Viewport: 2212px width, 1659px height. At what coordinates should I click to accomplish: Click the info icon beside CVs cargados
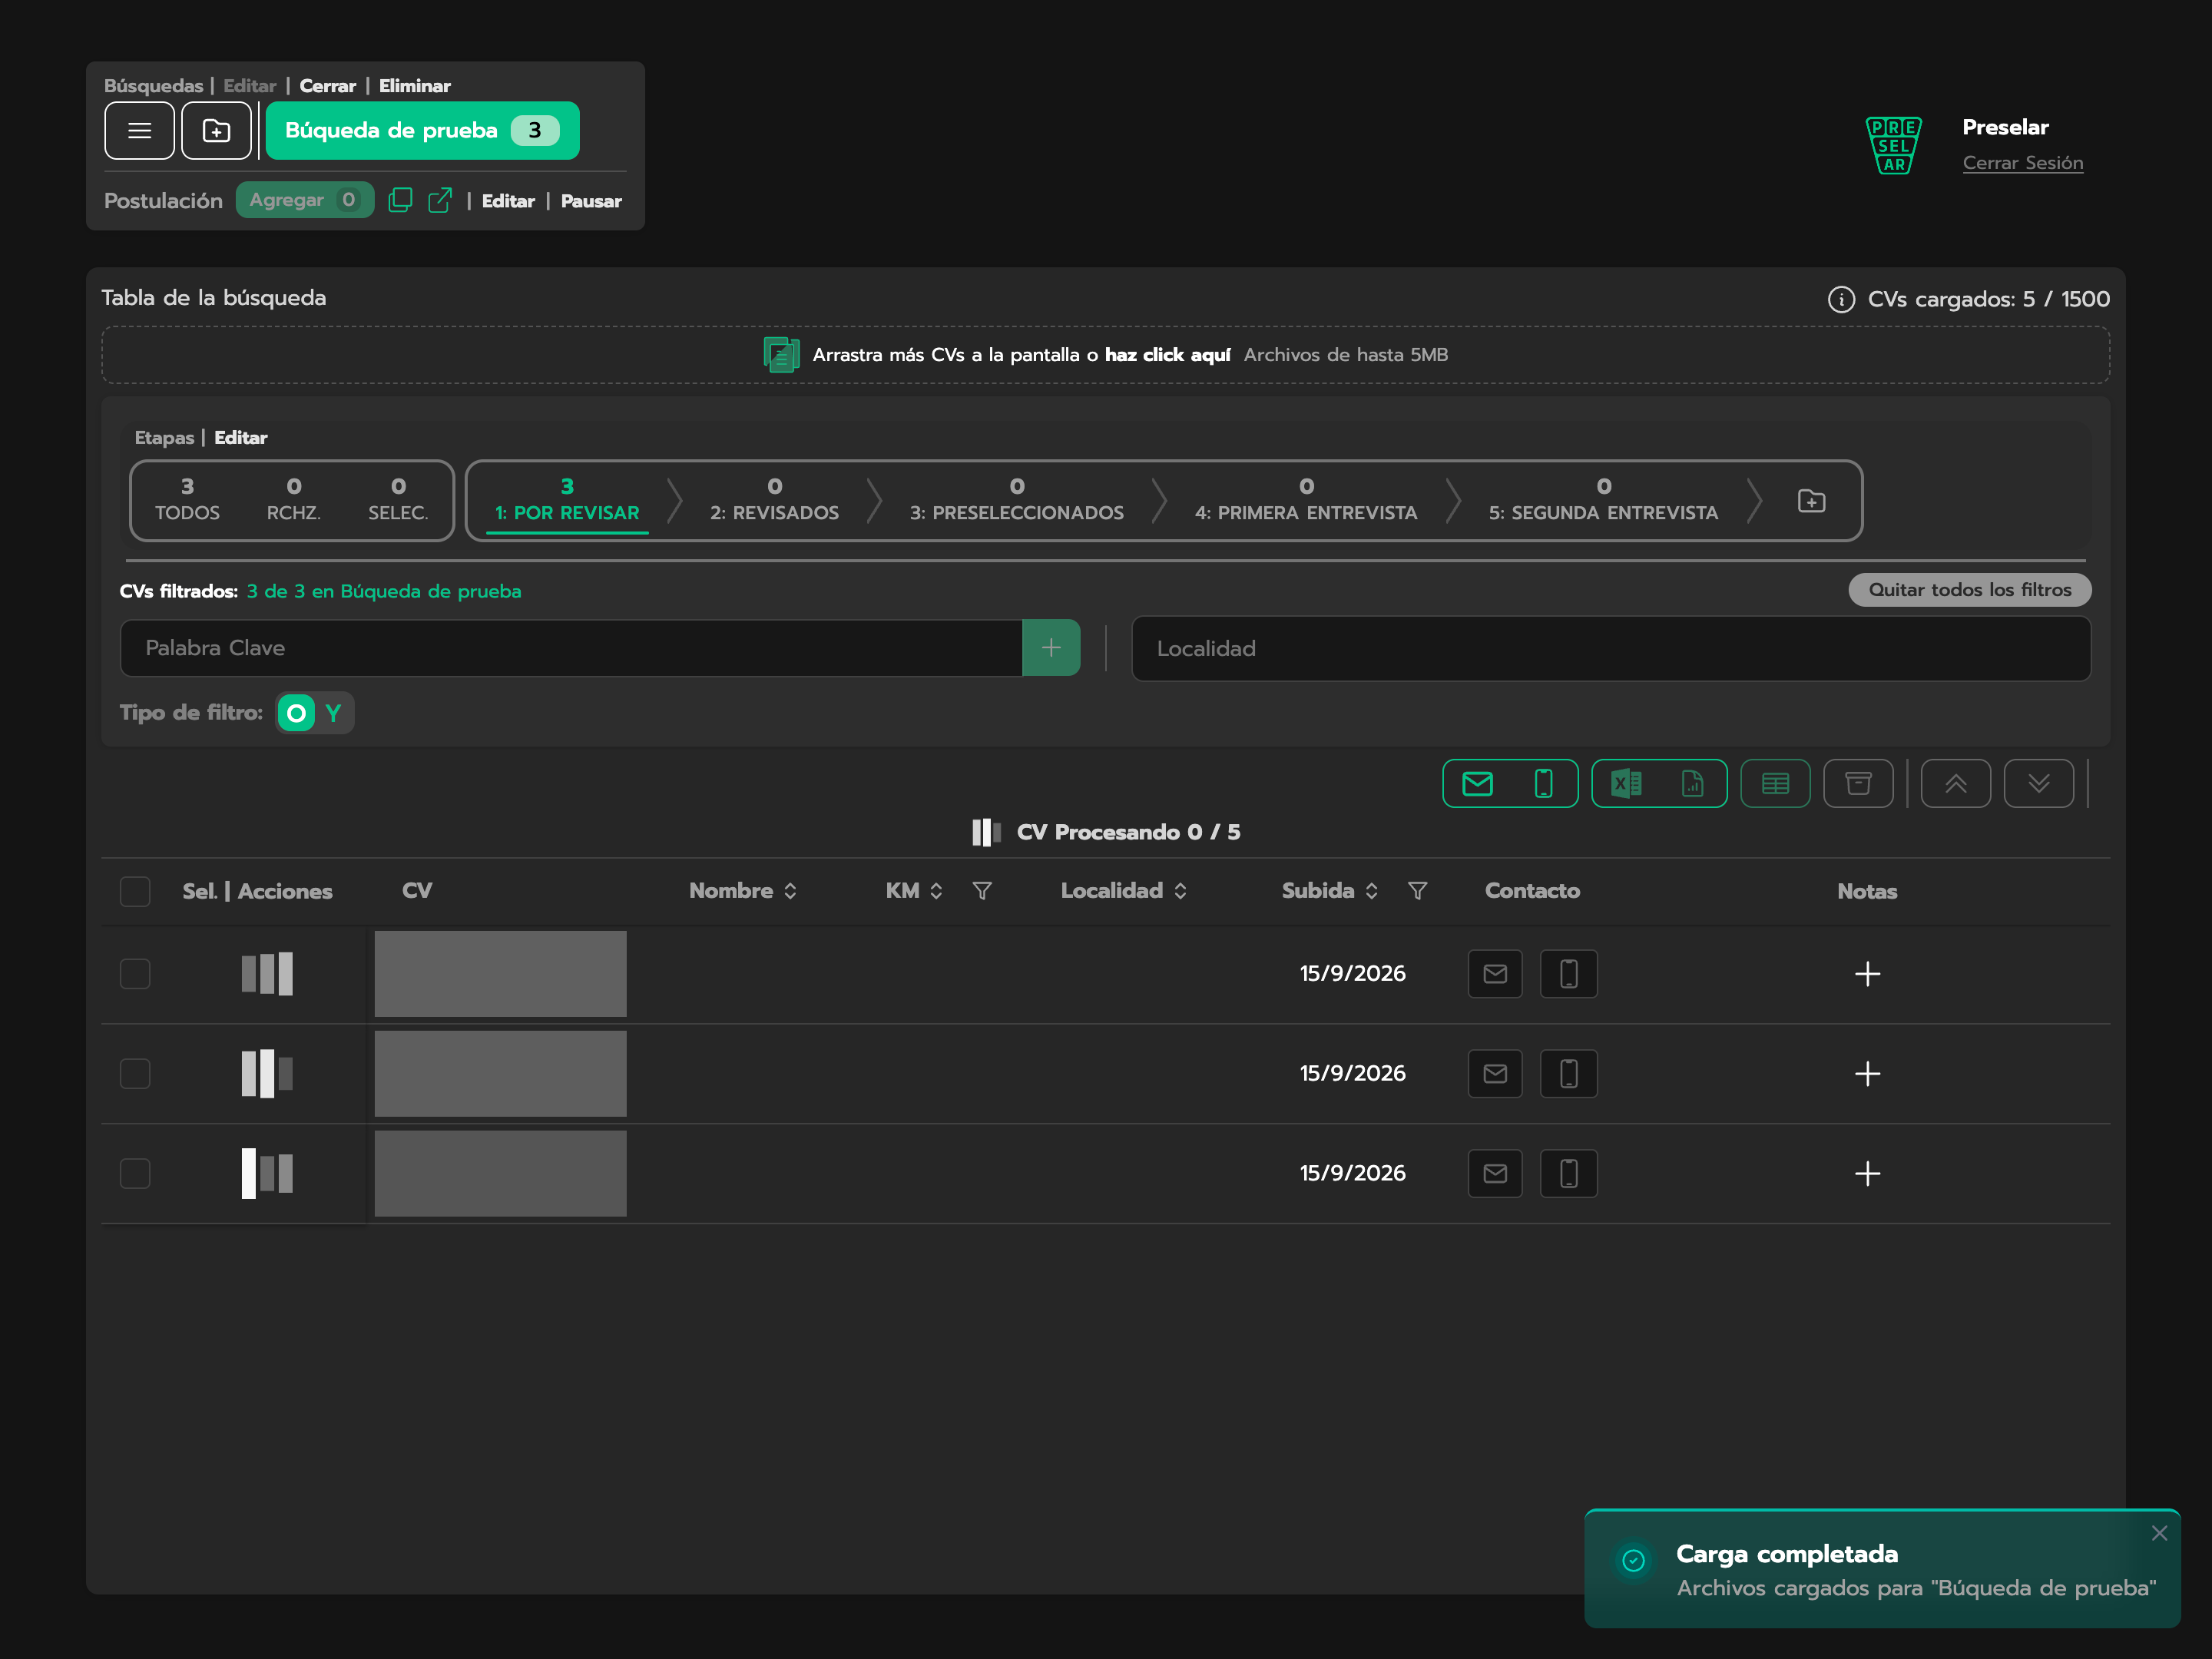pyautogui.click(x=1841, y=299)
